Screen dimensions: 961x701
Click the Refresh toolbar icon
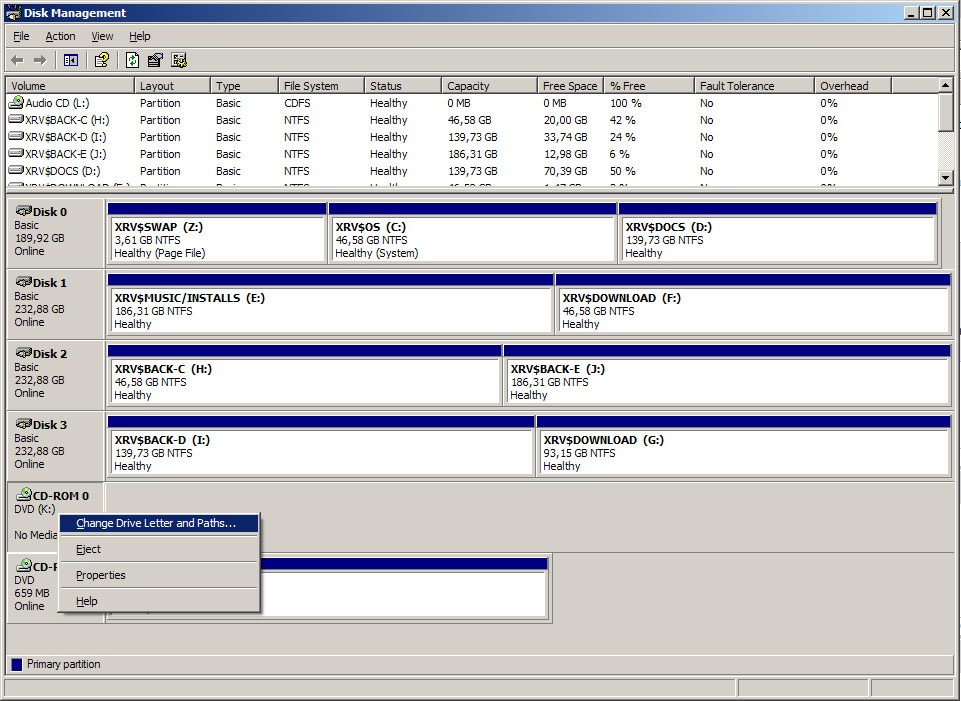133,60
